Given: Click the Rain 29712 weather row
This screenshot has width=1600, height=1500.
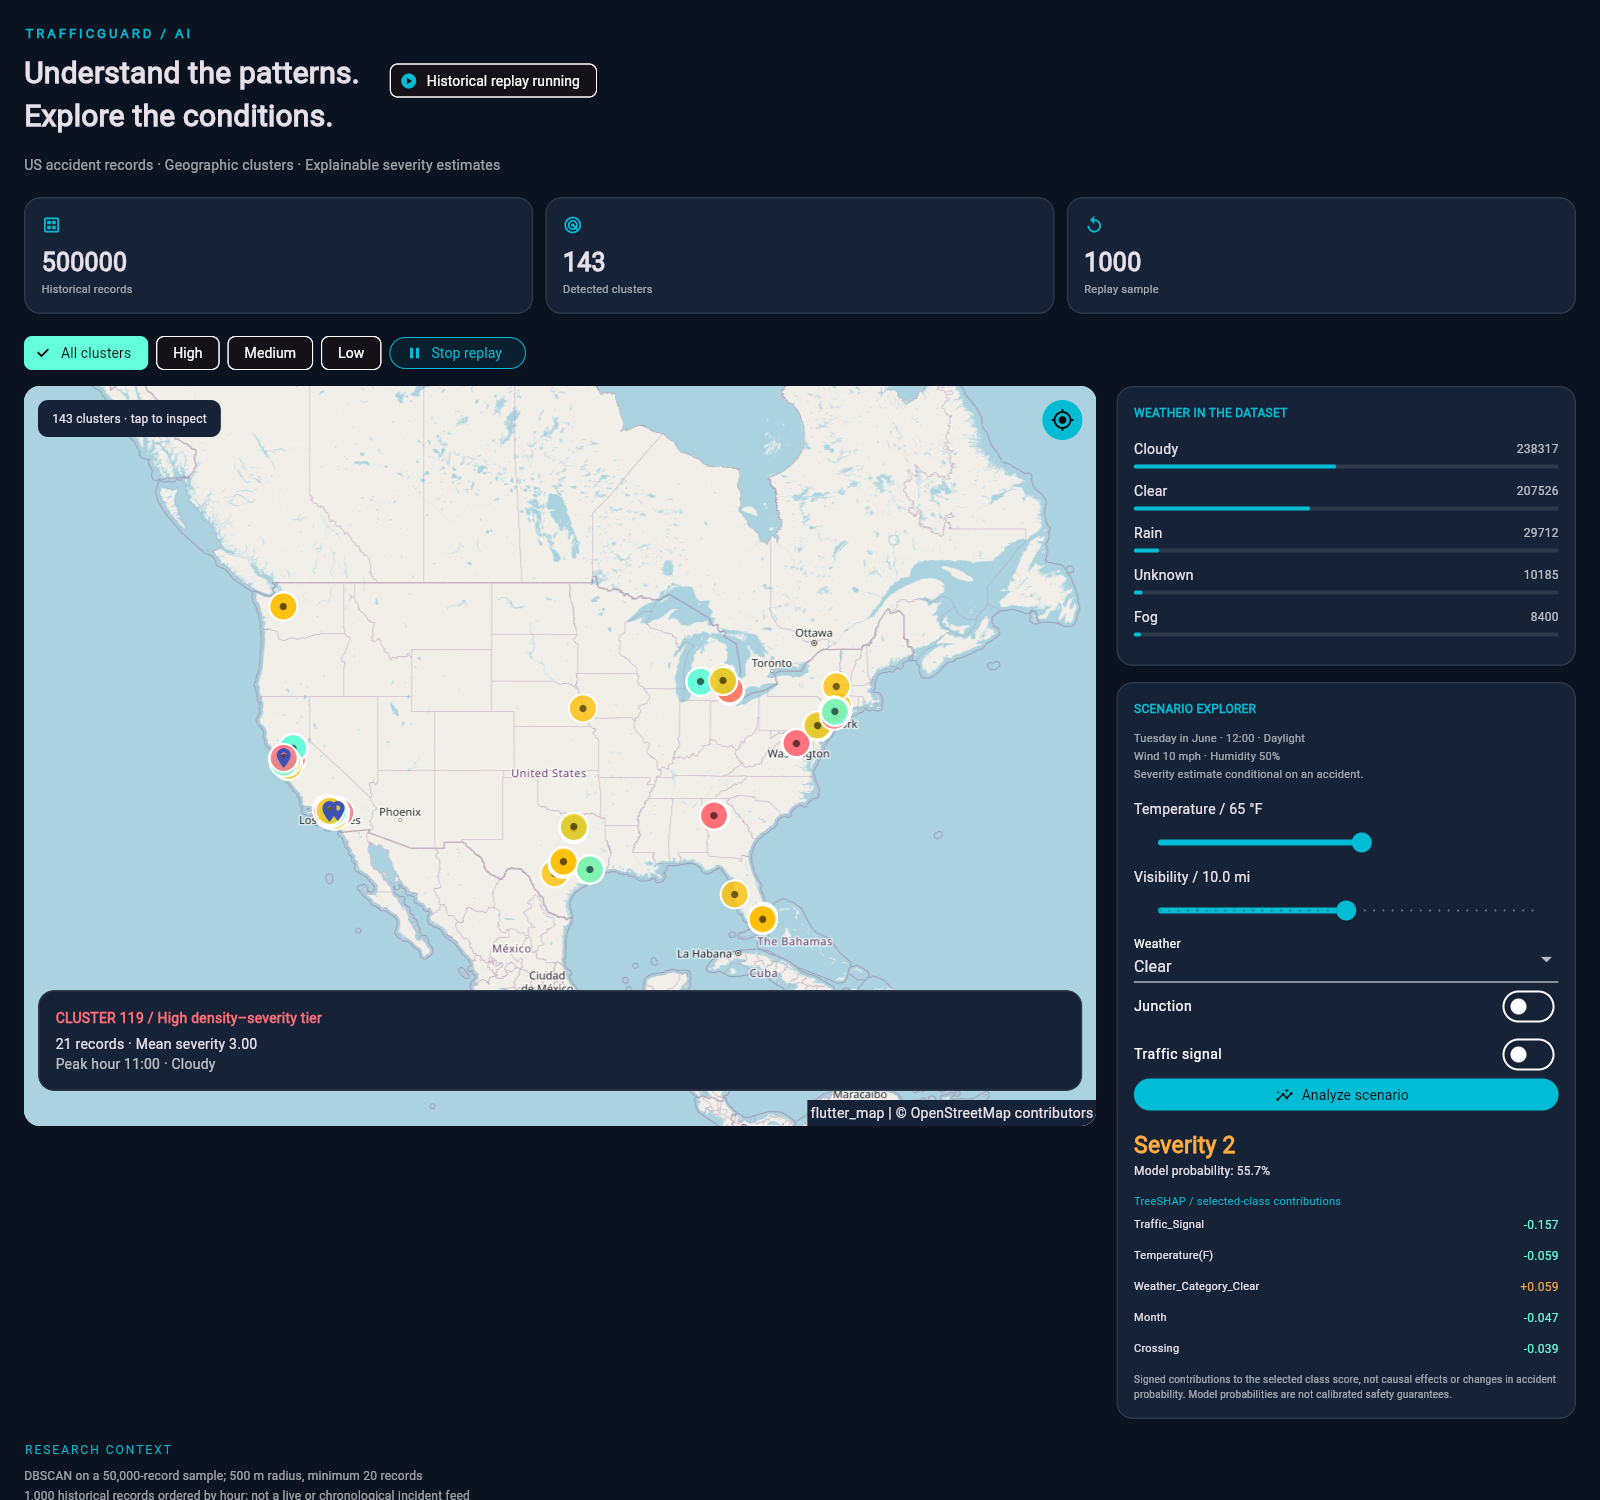Looking at the screenshot, I should pyautogui.click(x=1346, y=539).
